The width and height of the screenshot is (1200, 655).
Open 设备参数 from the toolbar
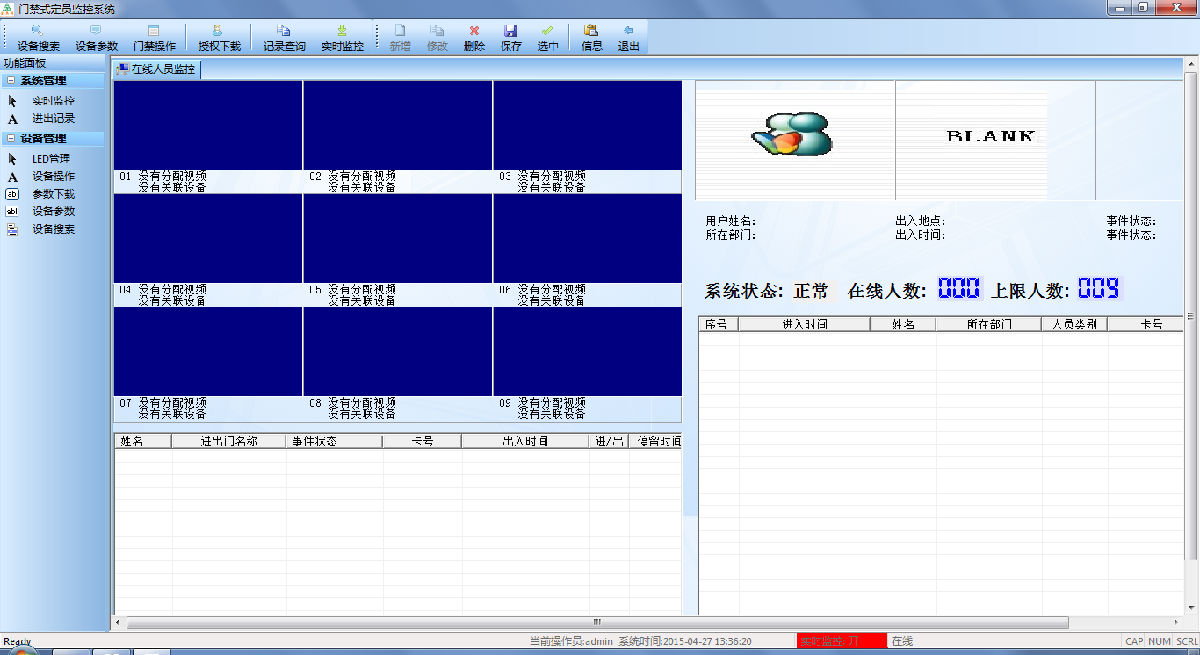coord(96,37)
